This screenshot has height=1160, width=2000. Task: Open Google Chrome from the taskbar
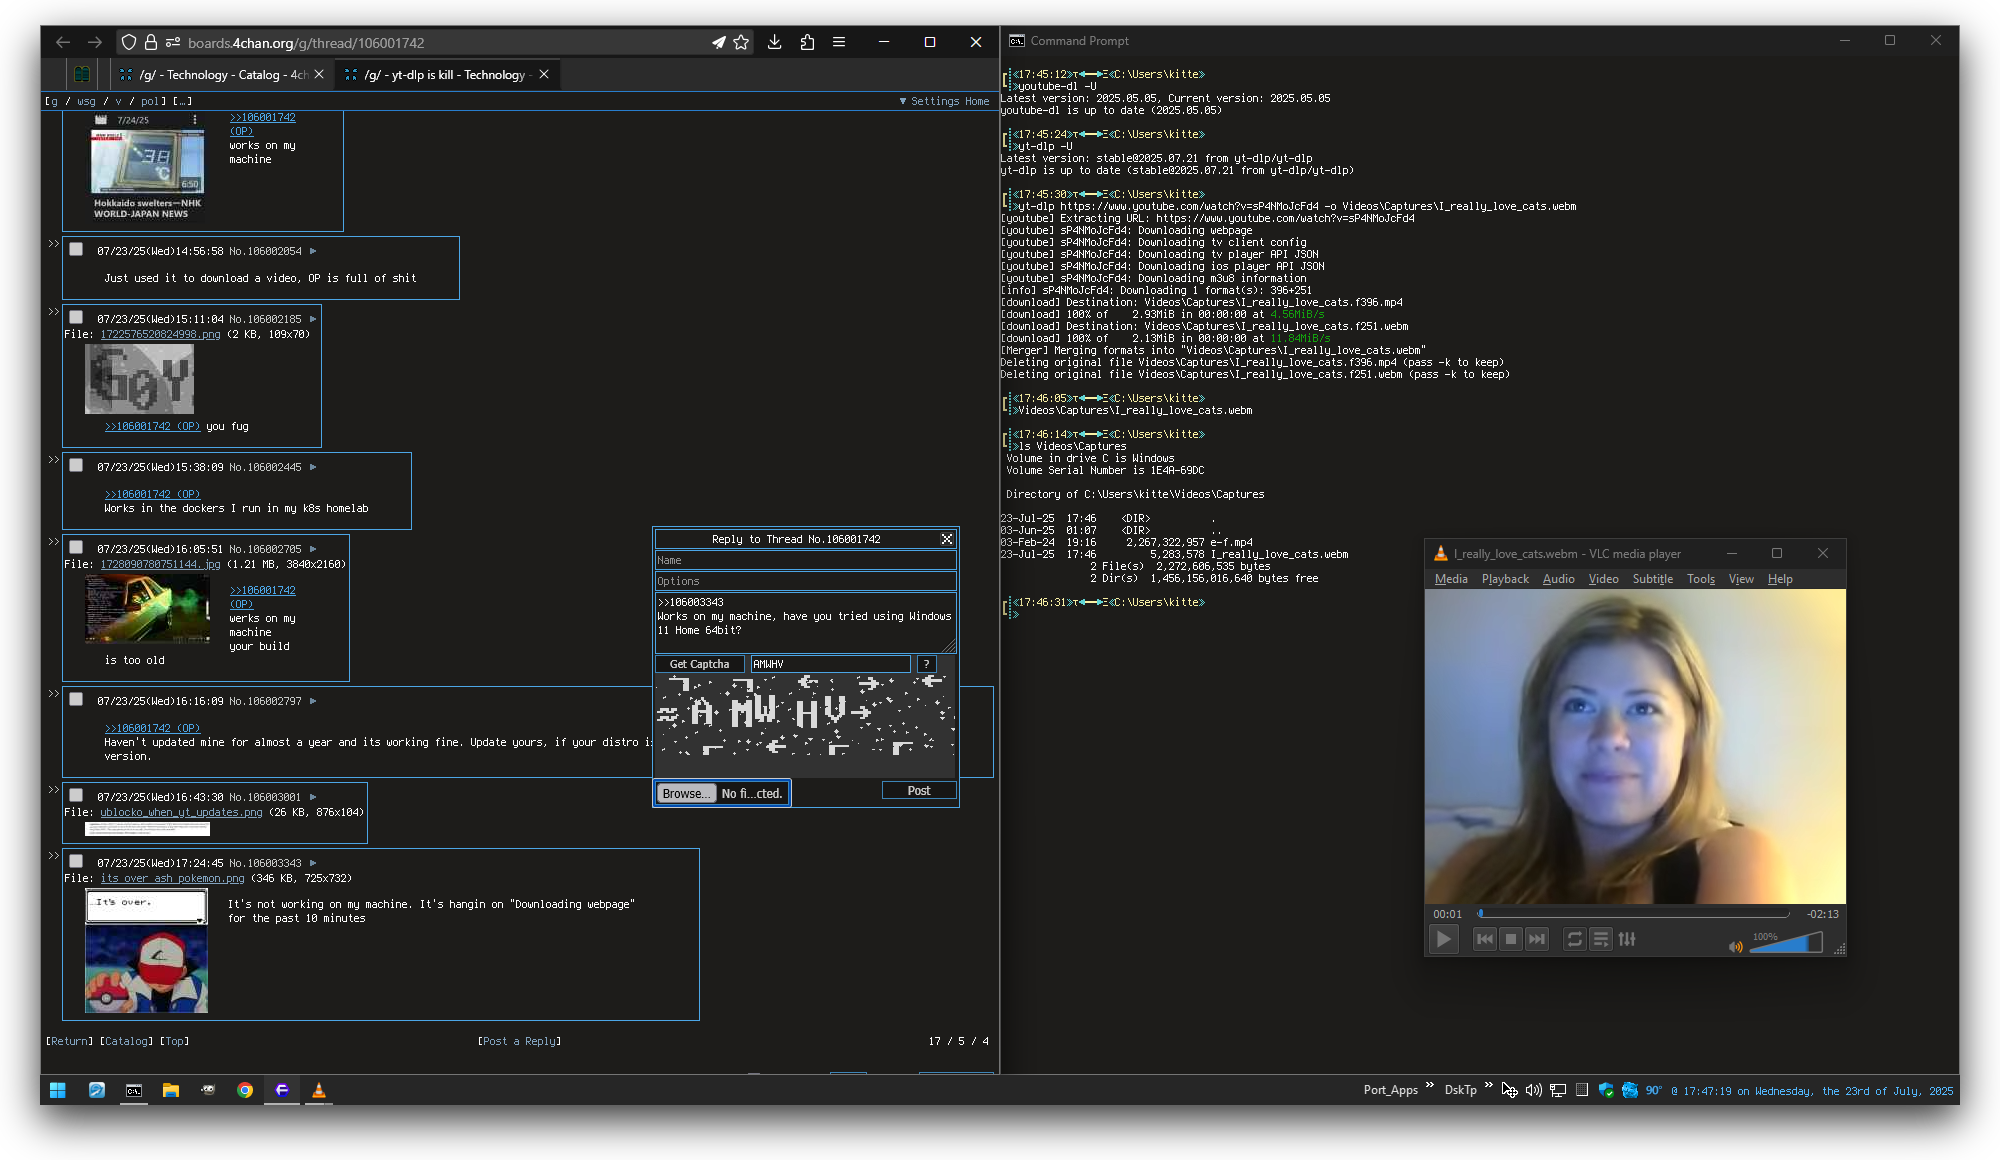245,1090
